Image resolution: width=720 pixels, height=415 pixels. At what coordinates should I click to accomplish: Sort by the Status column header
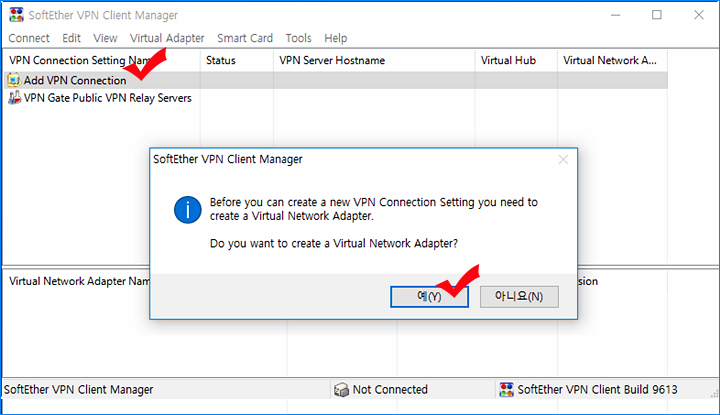[237, 60]
